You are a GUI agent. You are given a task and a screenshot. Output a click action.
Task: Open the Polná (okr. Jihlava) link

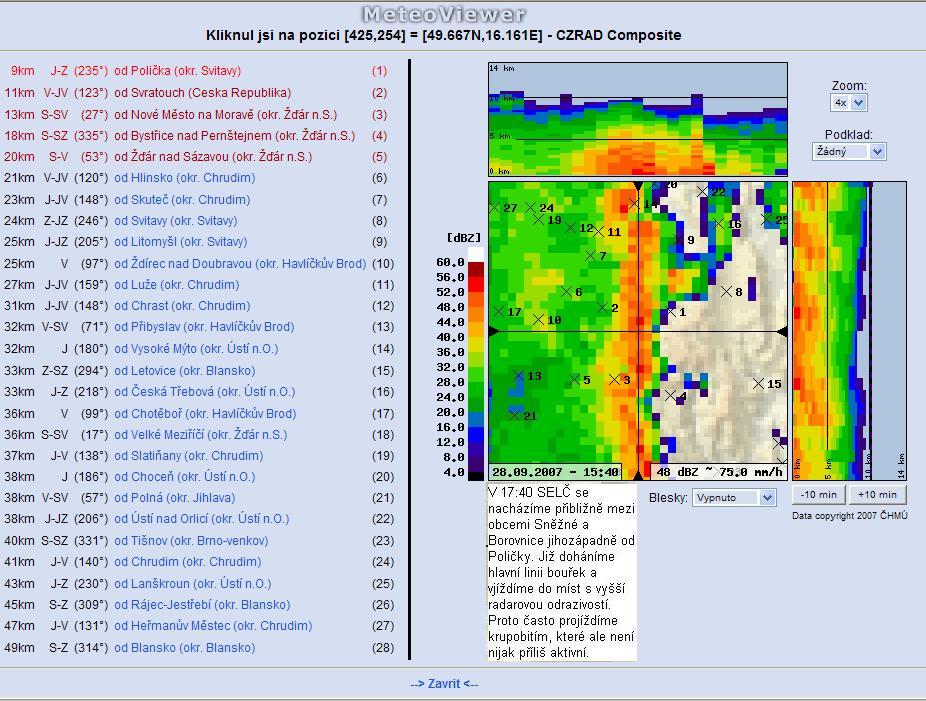click(175, 498)
